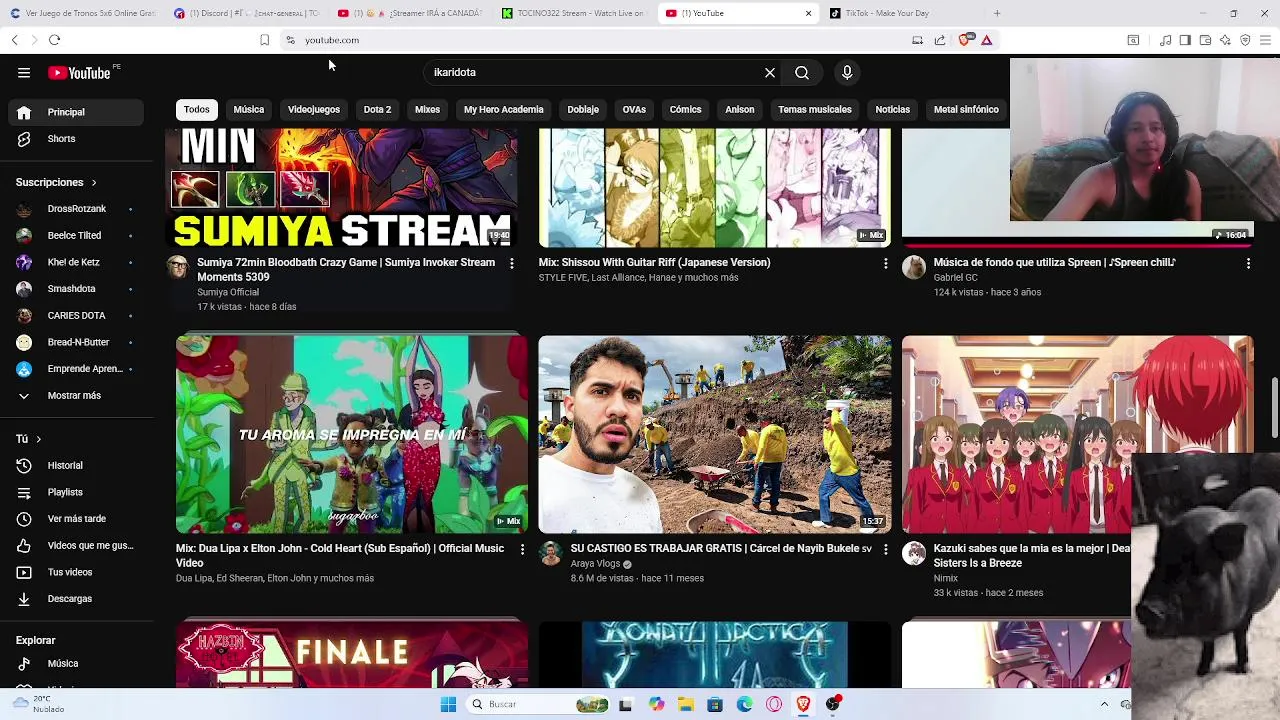Click the search field containing ikaridota

click(595, 72)
